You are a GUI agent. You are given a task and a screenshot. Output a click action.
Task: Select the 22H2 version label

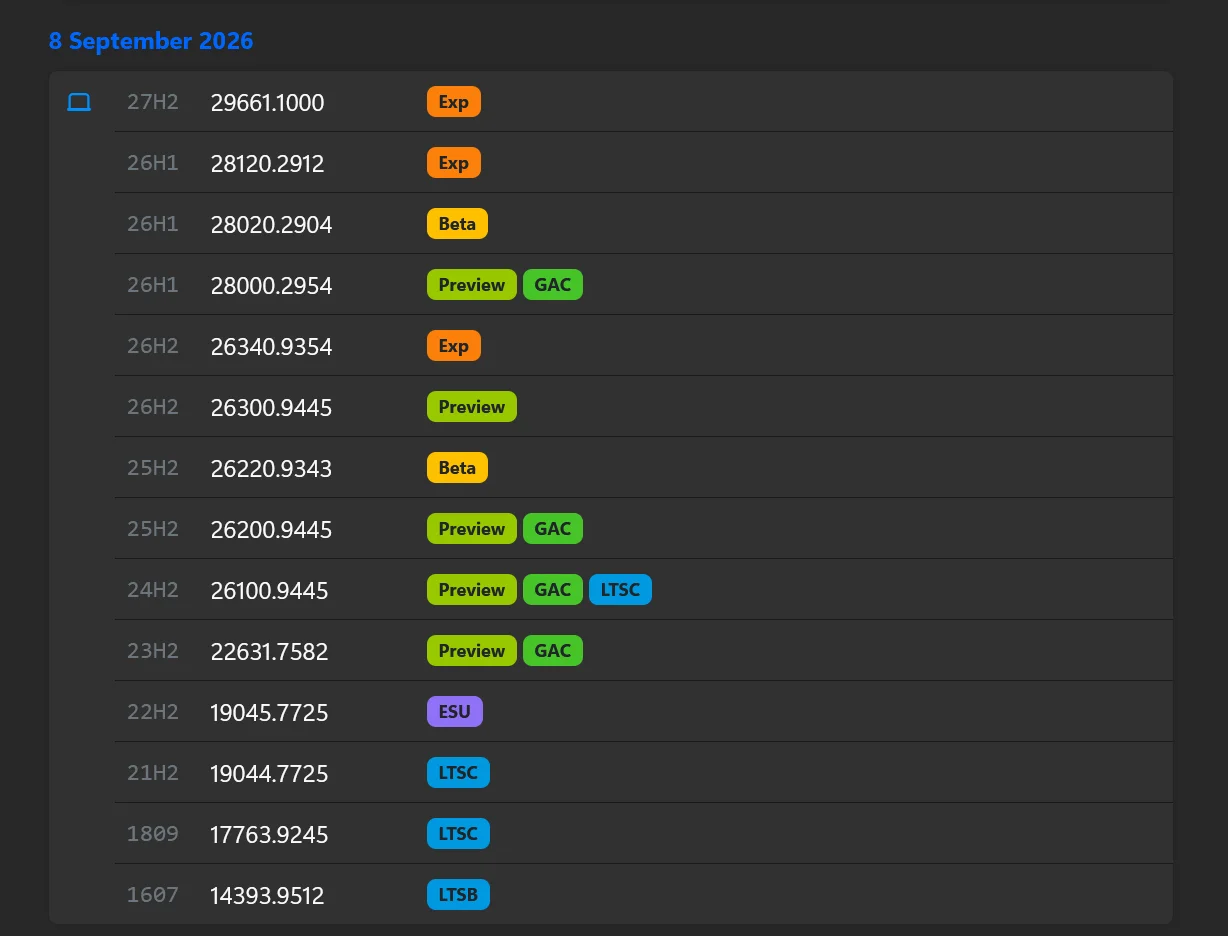pos(153,712)
